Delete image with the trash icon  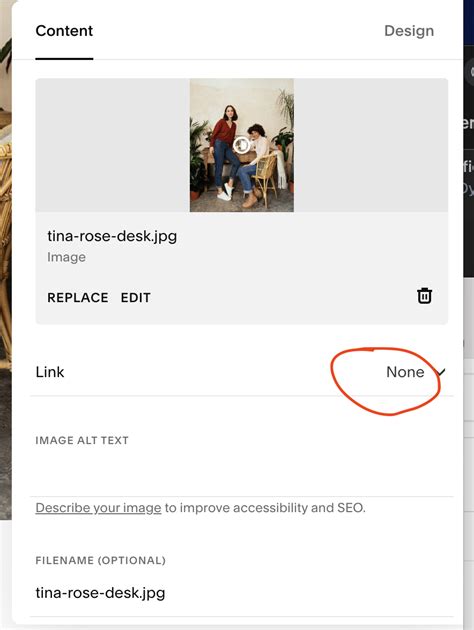click(424, 296)
